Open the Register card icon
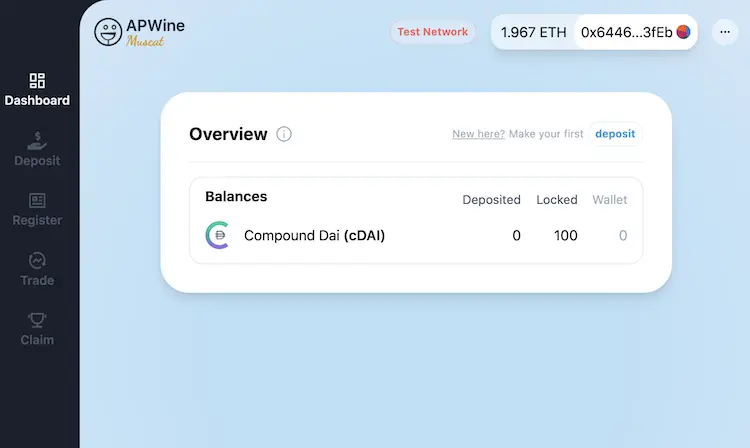The image size is (750, 448). point(37,200)
